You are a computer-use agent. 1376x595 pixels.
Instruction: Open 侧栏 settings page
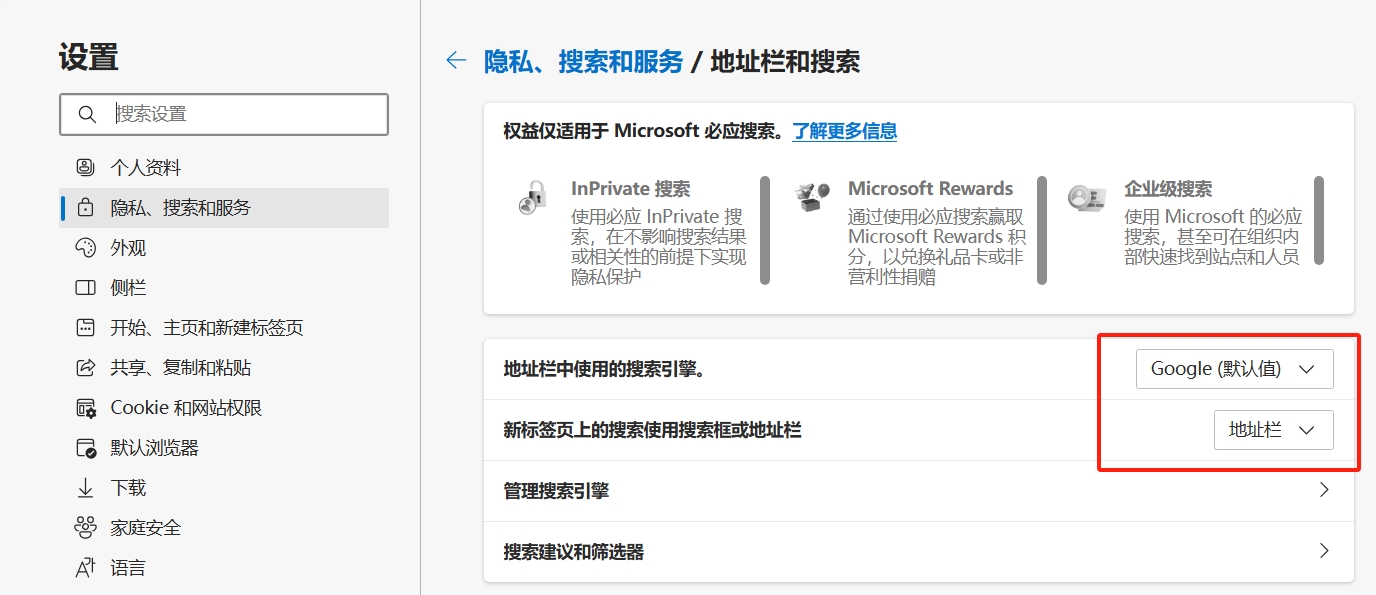224,288
